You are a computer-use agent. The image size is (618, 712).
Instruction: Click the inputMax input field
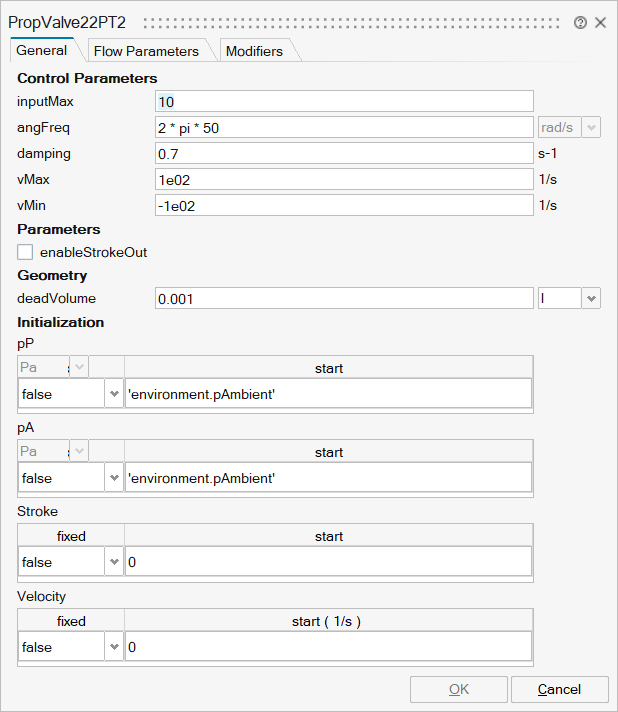(x=344, y=101)
